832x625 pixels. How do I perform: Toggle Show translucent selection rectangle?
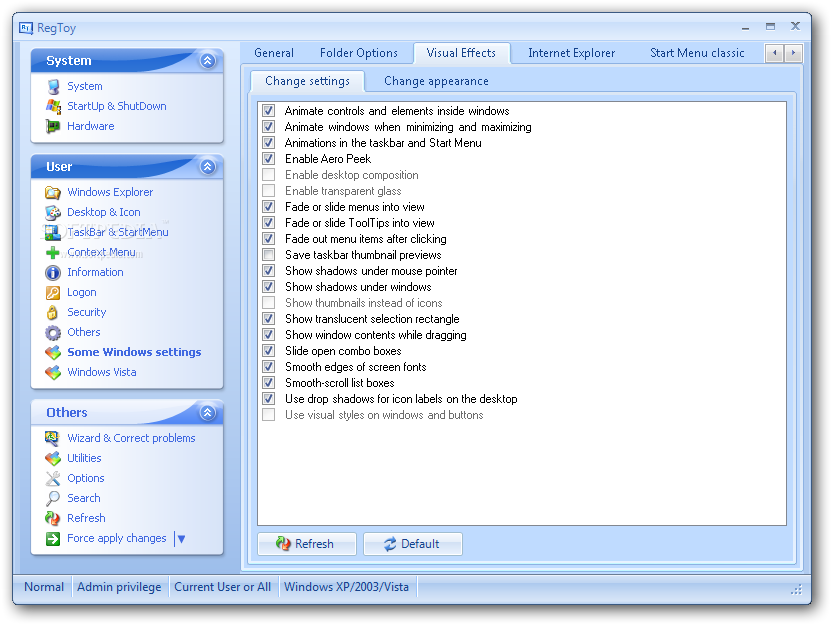point(269,319)
